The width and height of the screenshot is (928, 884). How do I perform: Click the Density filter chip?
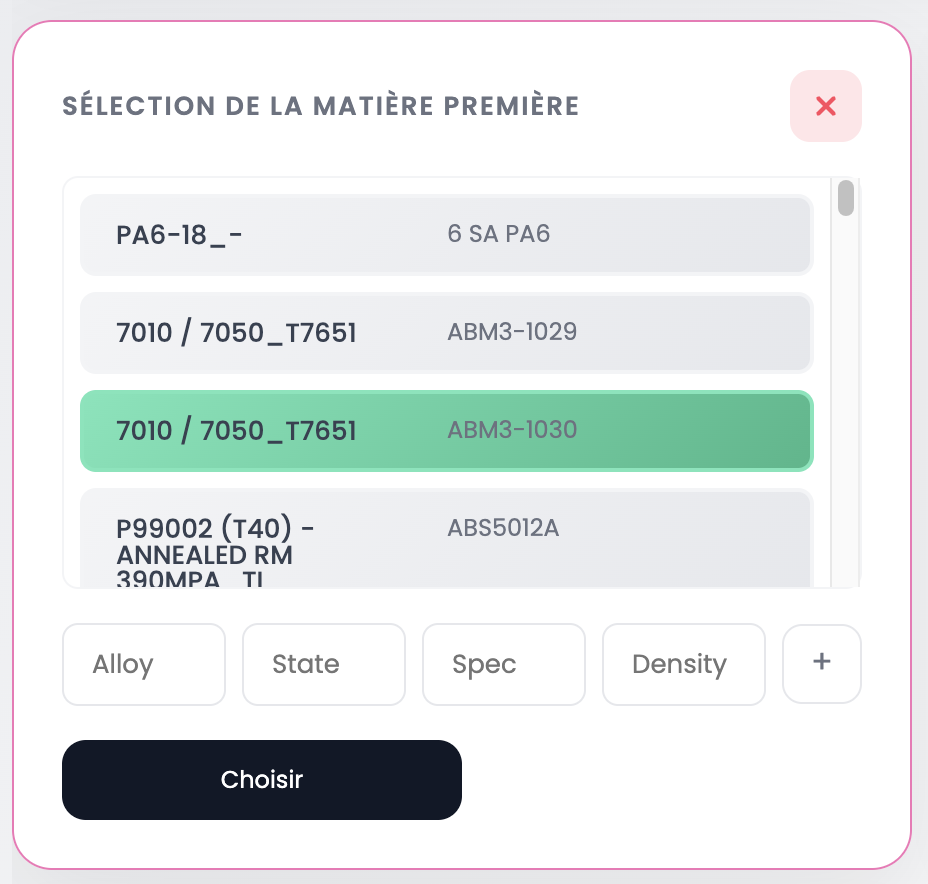point(683,664)
